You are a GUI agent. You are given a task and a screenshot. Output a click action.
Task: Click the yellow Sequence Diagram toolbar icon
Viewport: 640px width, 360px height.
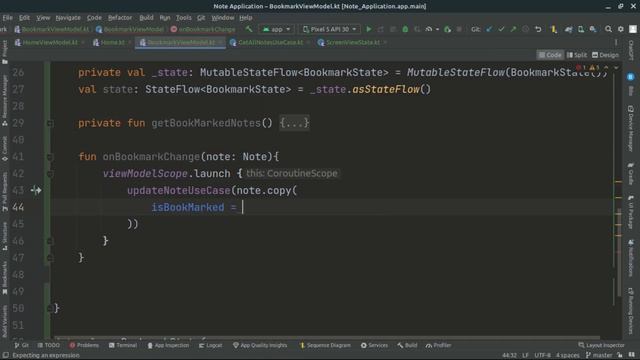coord(554,29)
